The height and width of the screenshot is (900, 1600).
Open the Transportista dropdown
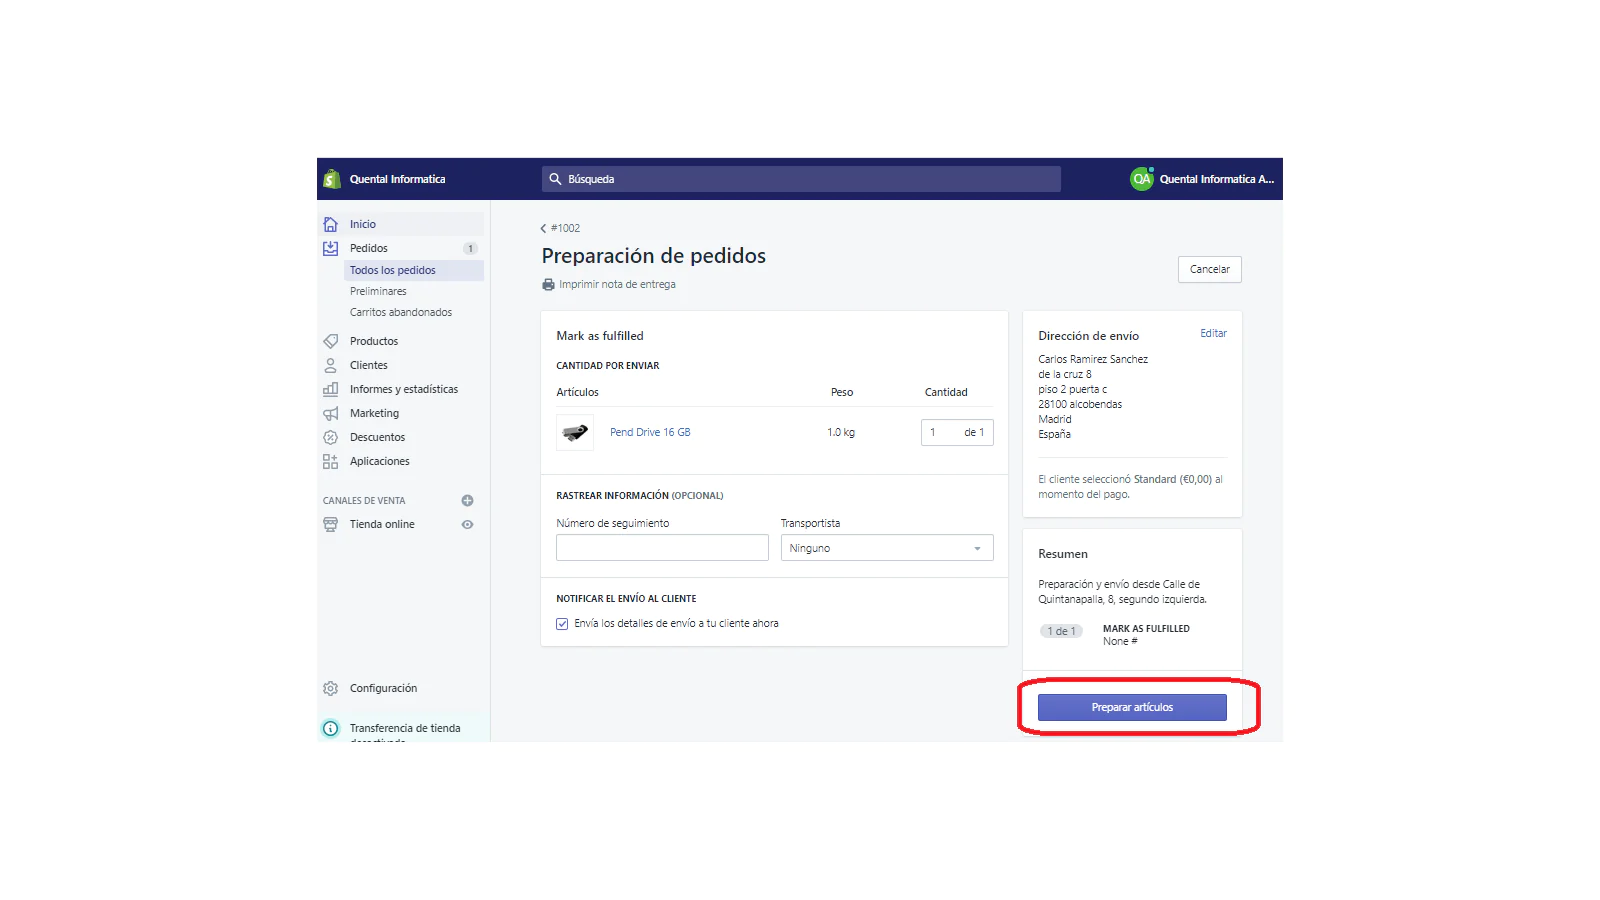coord(886,548)
